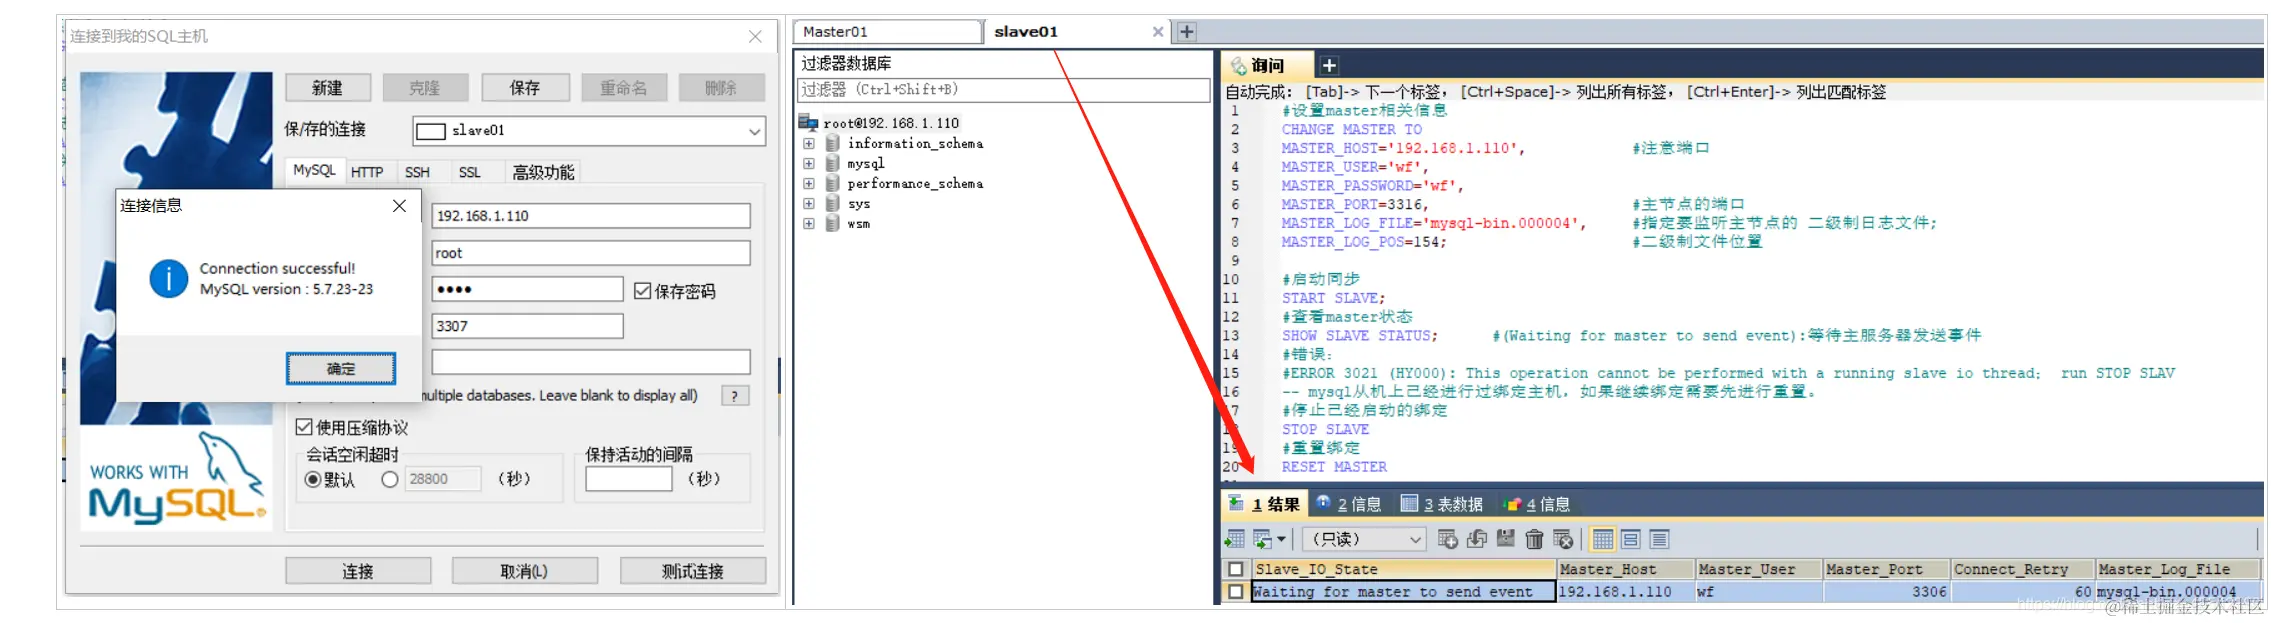This screenshot has height=623, width=2271.
Task: Click the 取消(L) button
Action: pyautogui.click(x=524, y=571)
